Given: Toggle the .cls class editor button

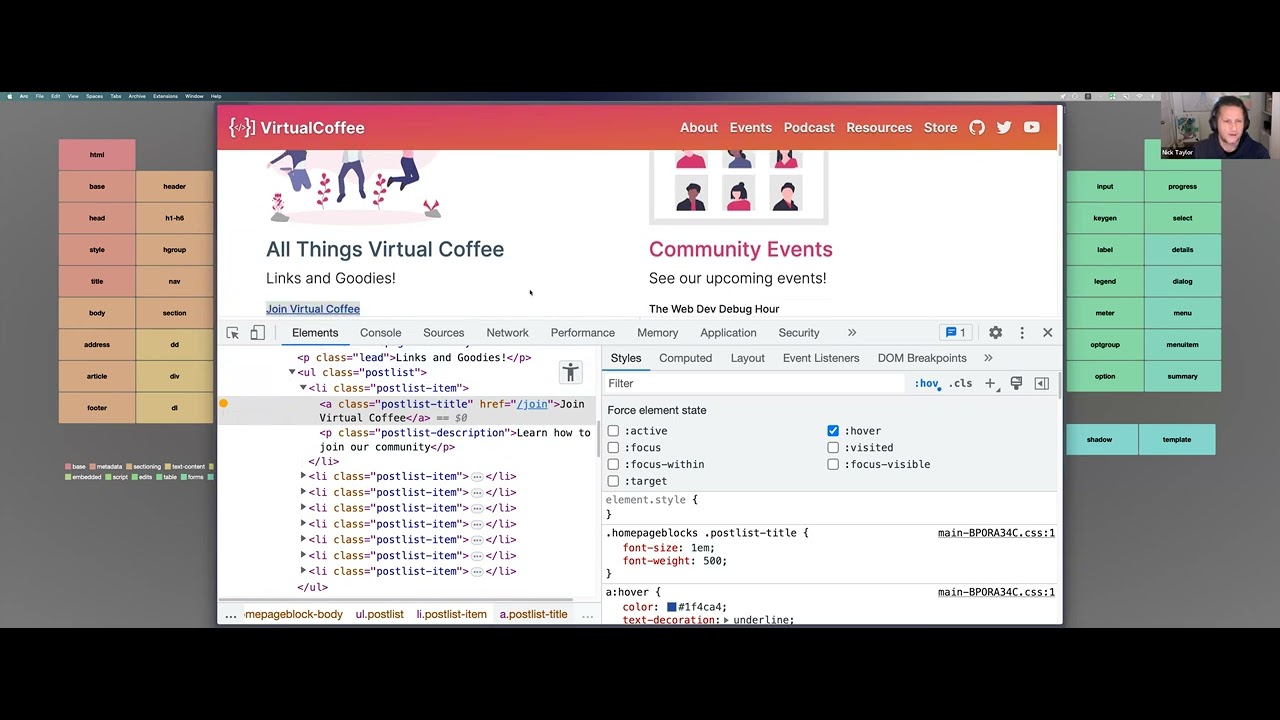Looking at the screenshot, I should 961,384.
